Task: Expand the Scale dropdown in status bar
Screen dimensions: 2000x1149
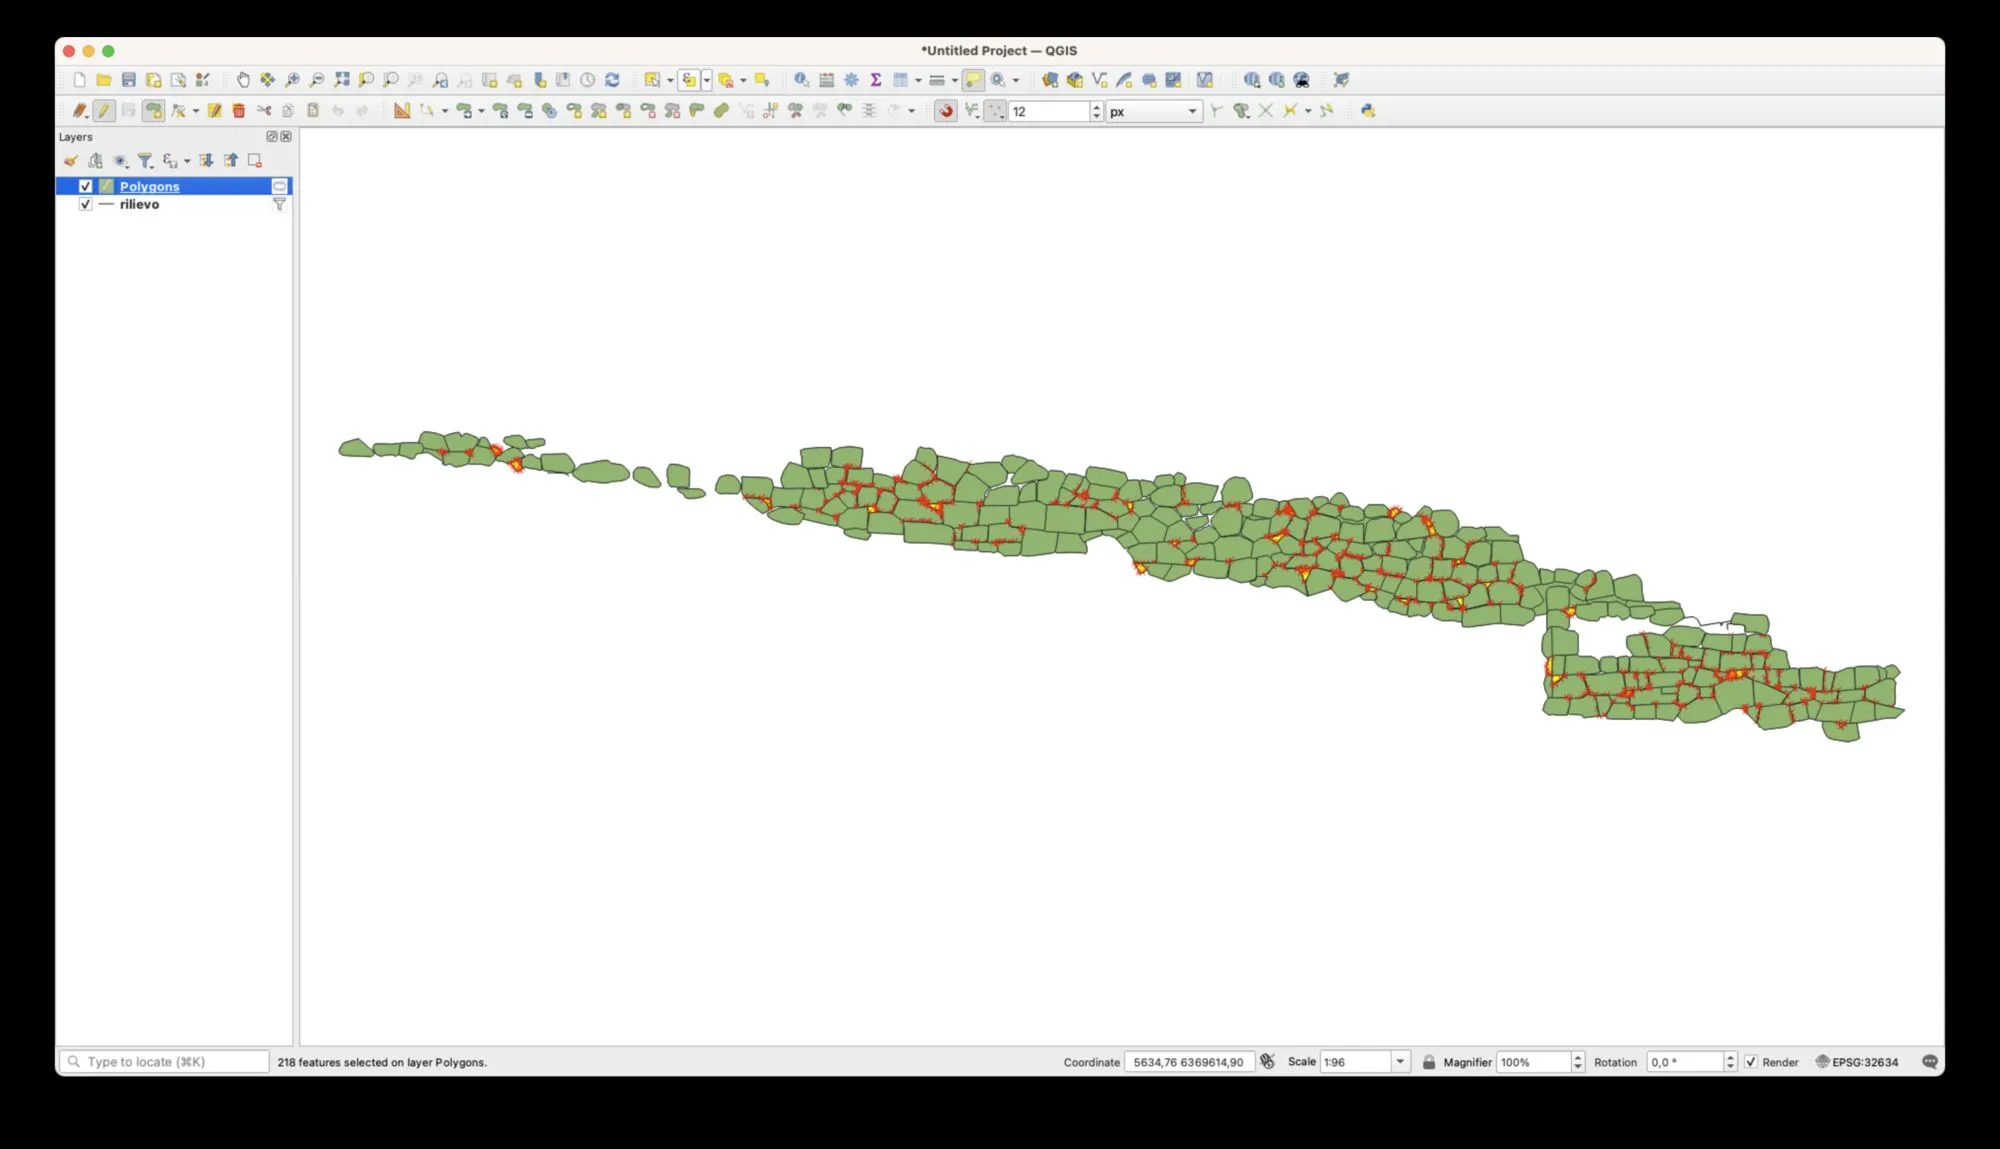Action: coord(1400,1062)
